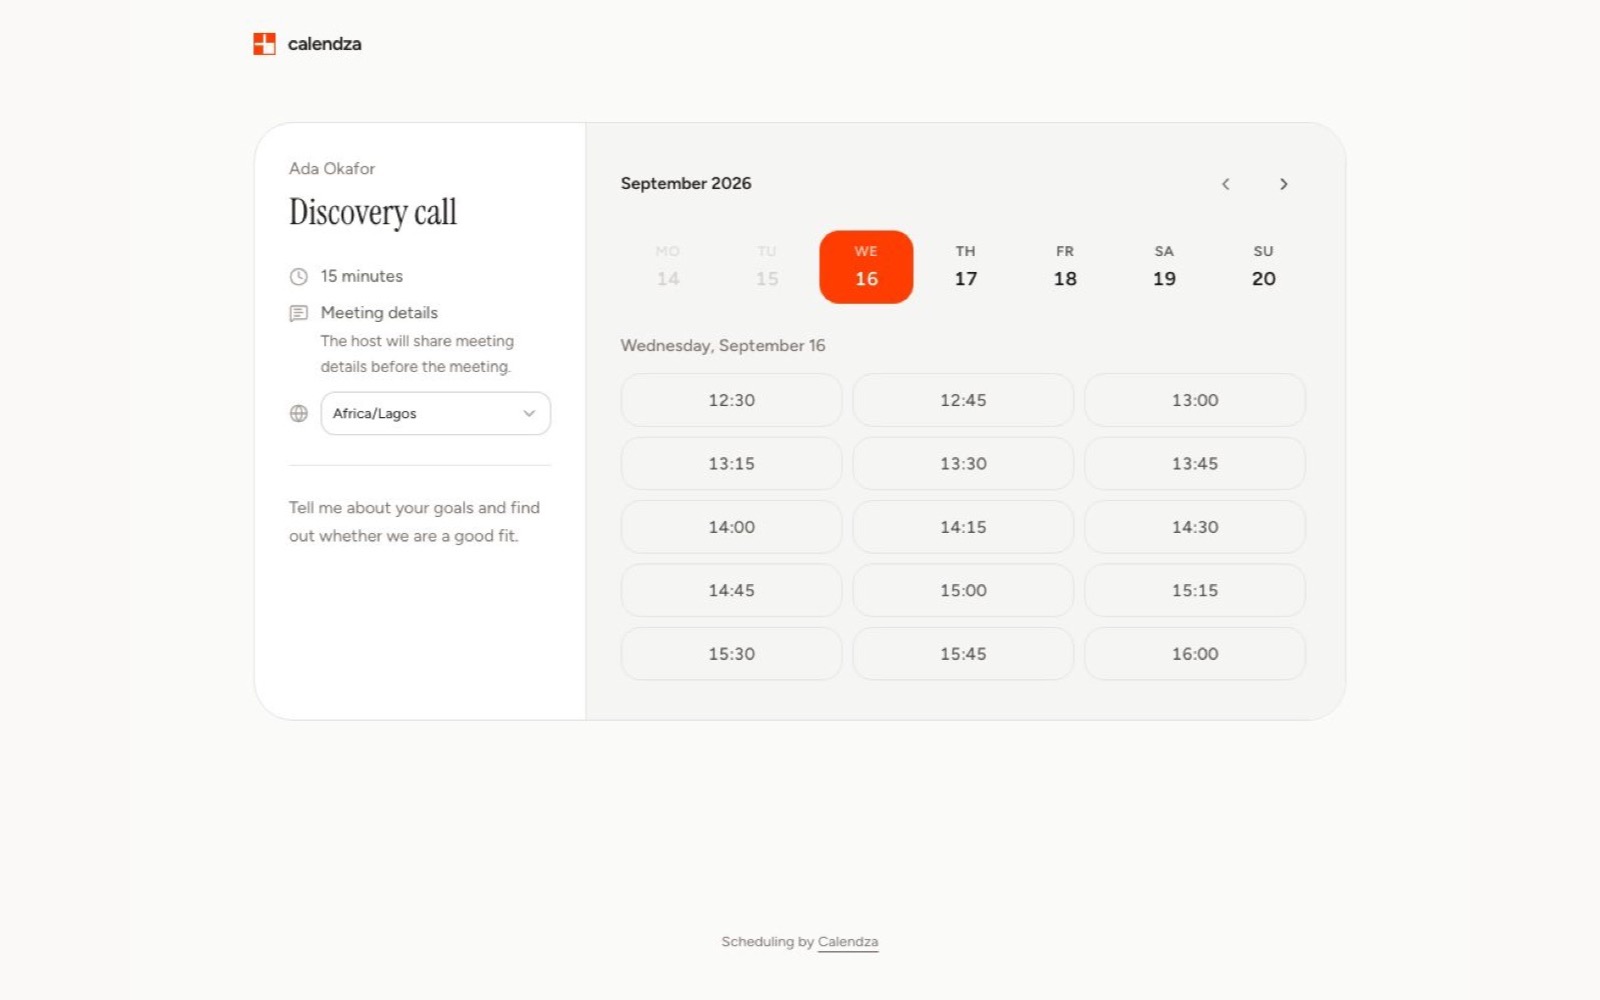Pick the 12:45 time slot
The image size is (1600, 1000).
click(x=963, y=400)
